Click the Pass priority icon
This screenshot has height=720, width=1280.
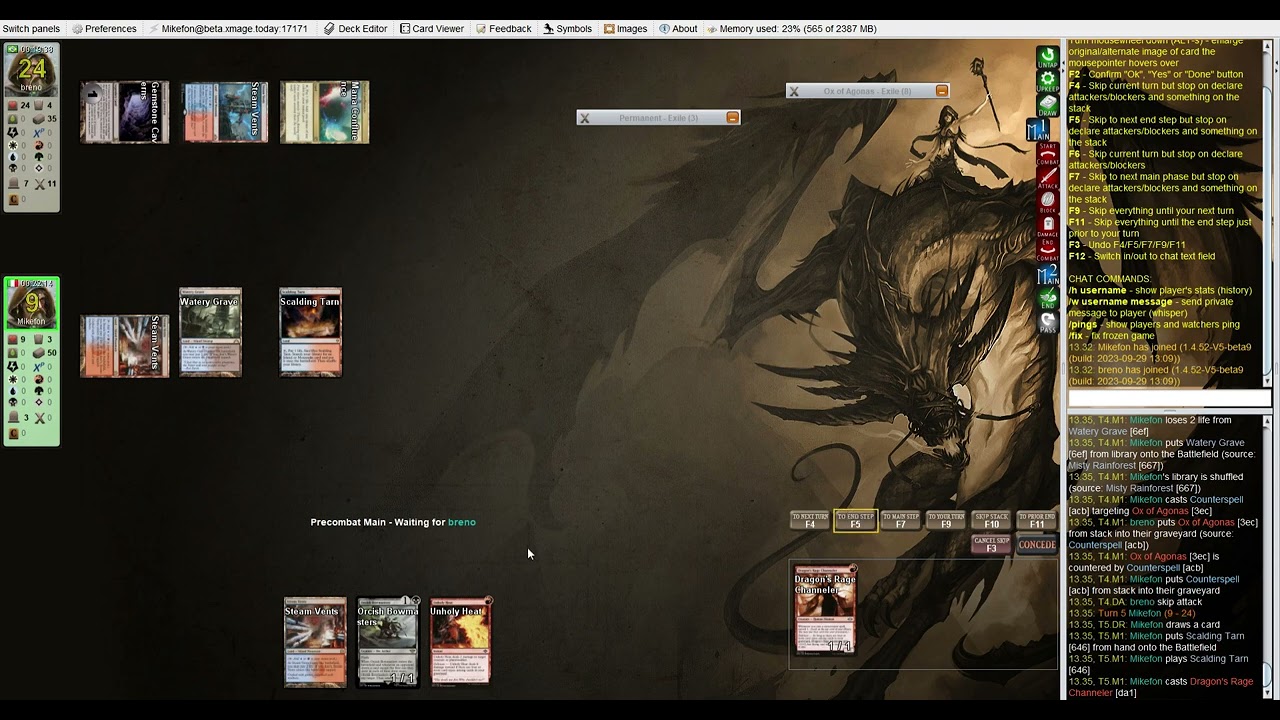pyautogui.click(x=1047, y=323)
